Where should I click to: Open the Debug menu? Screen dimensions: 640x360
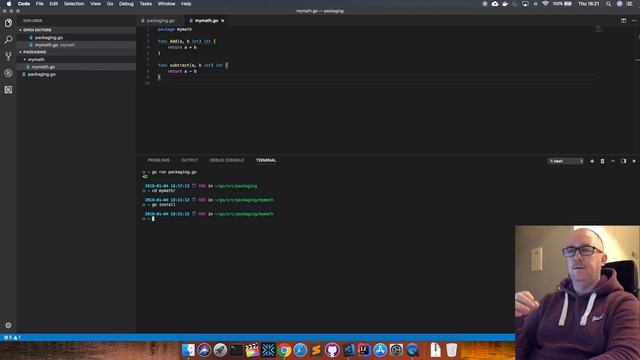click(126, 4)
